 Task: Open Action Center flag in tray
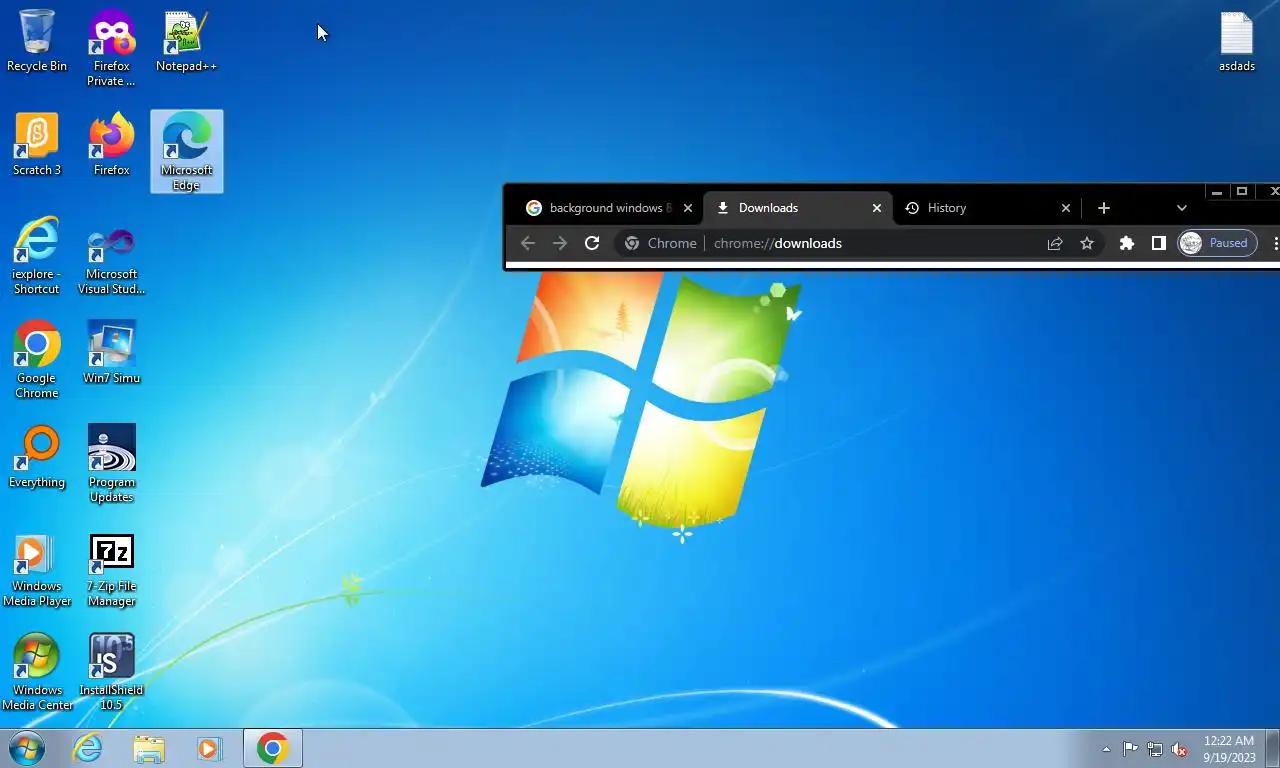coord(1130,749)
